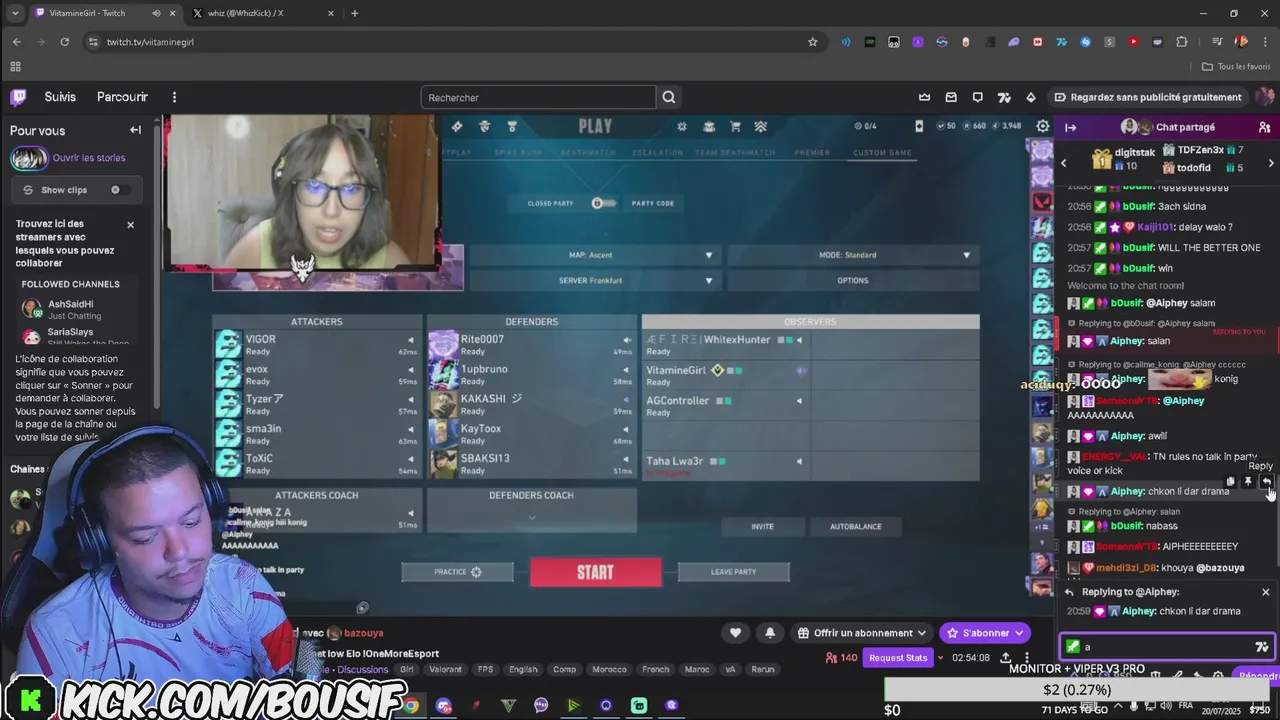Show previous gift leaderboard entry arrow

(1064, 163)
